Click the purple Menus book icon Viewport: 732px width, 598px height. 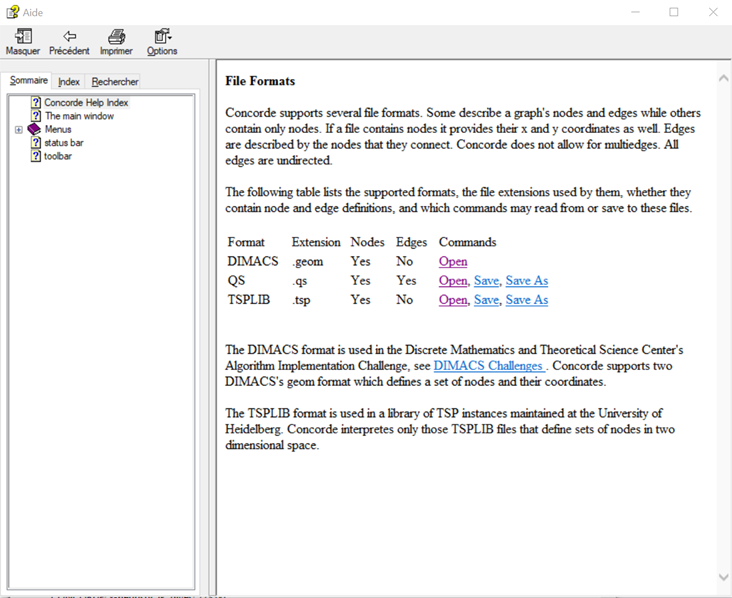[x=34, y=129]
